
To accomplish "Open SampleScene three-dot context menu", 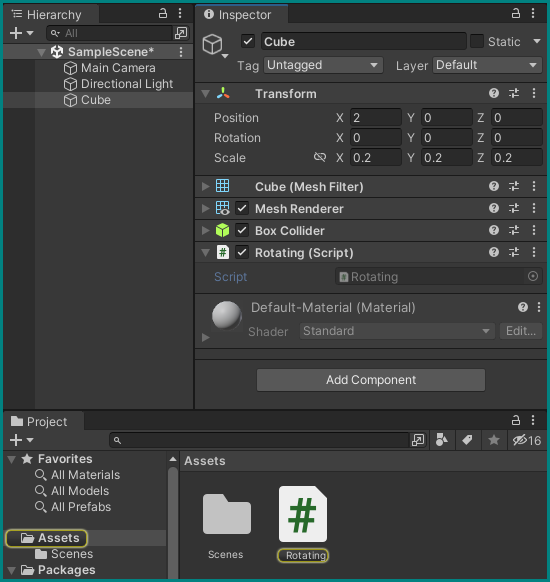I will coord(181,52).
